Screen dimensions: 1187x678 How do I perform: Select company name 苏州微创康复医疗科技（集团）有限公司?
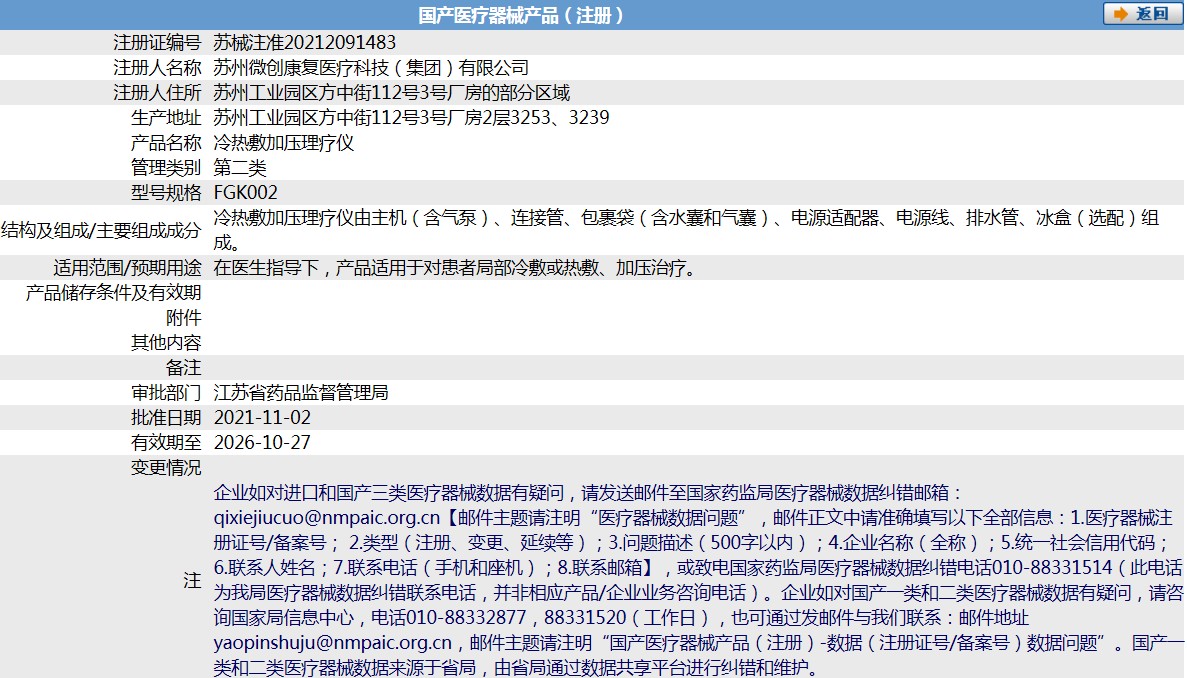371,67
